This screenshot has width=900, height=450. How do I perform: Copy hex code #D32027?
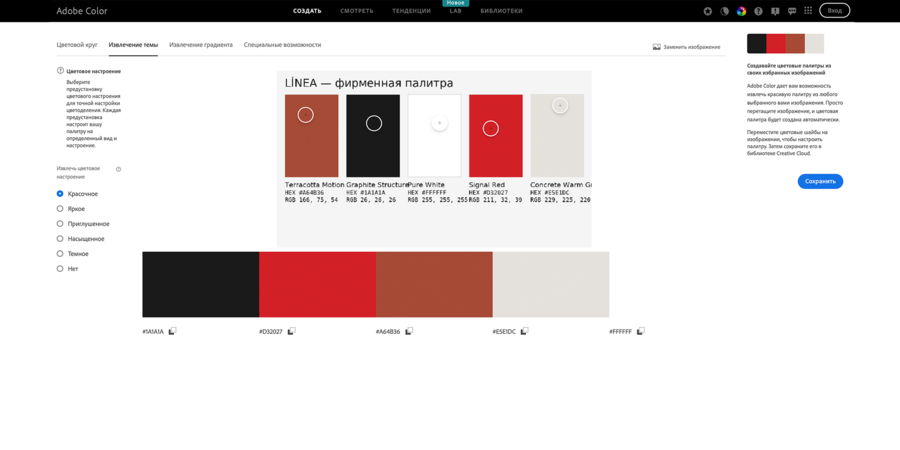click(x=292, y=331)
